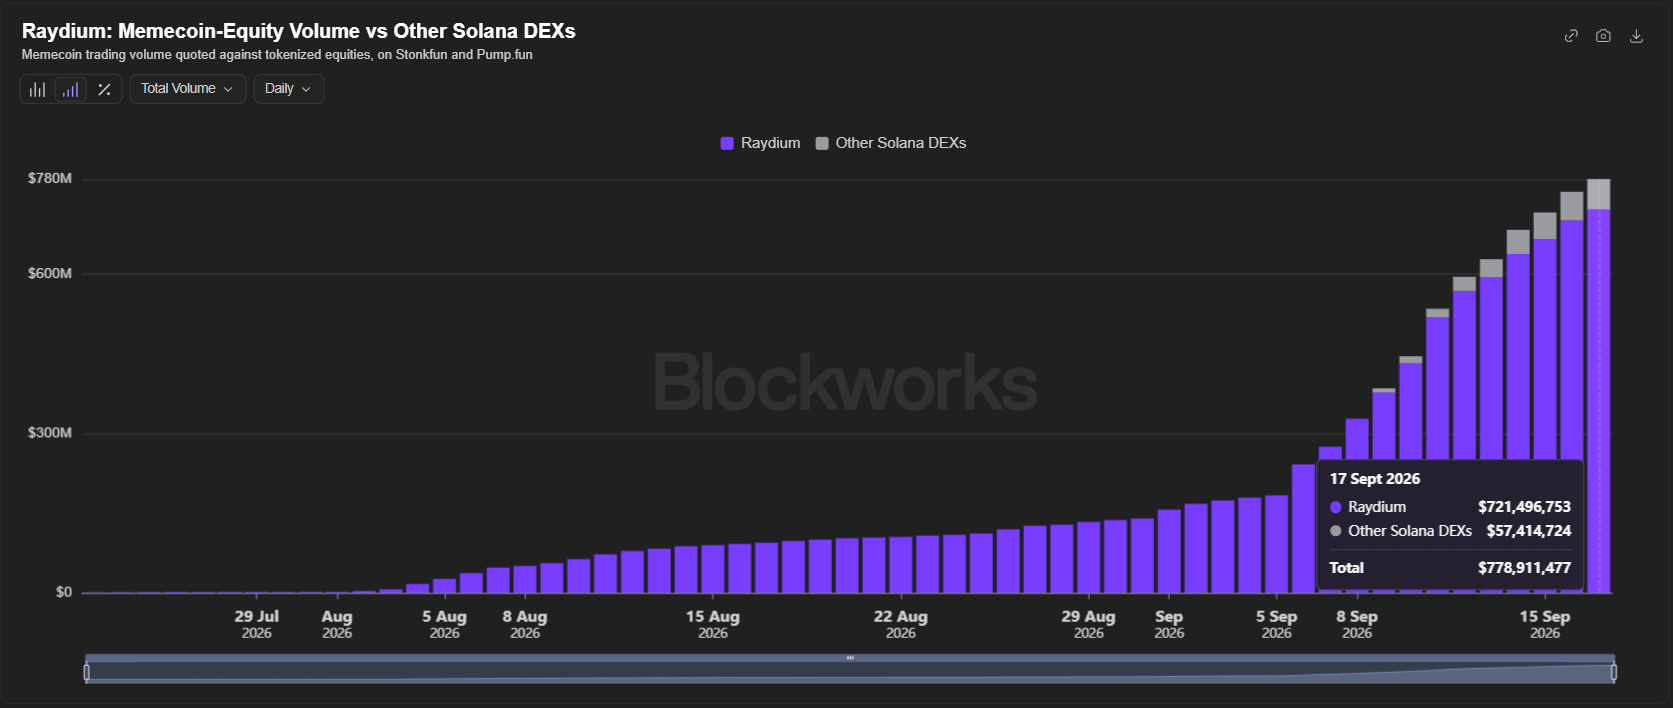Take a chart snapshot with camera icon
This screenshot has width=1673, height=708.
click(1603, 36)
